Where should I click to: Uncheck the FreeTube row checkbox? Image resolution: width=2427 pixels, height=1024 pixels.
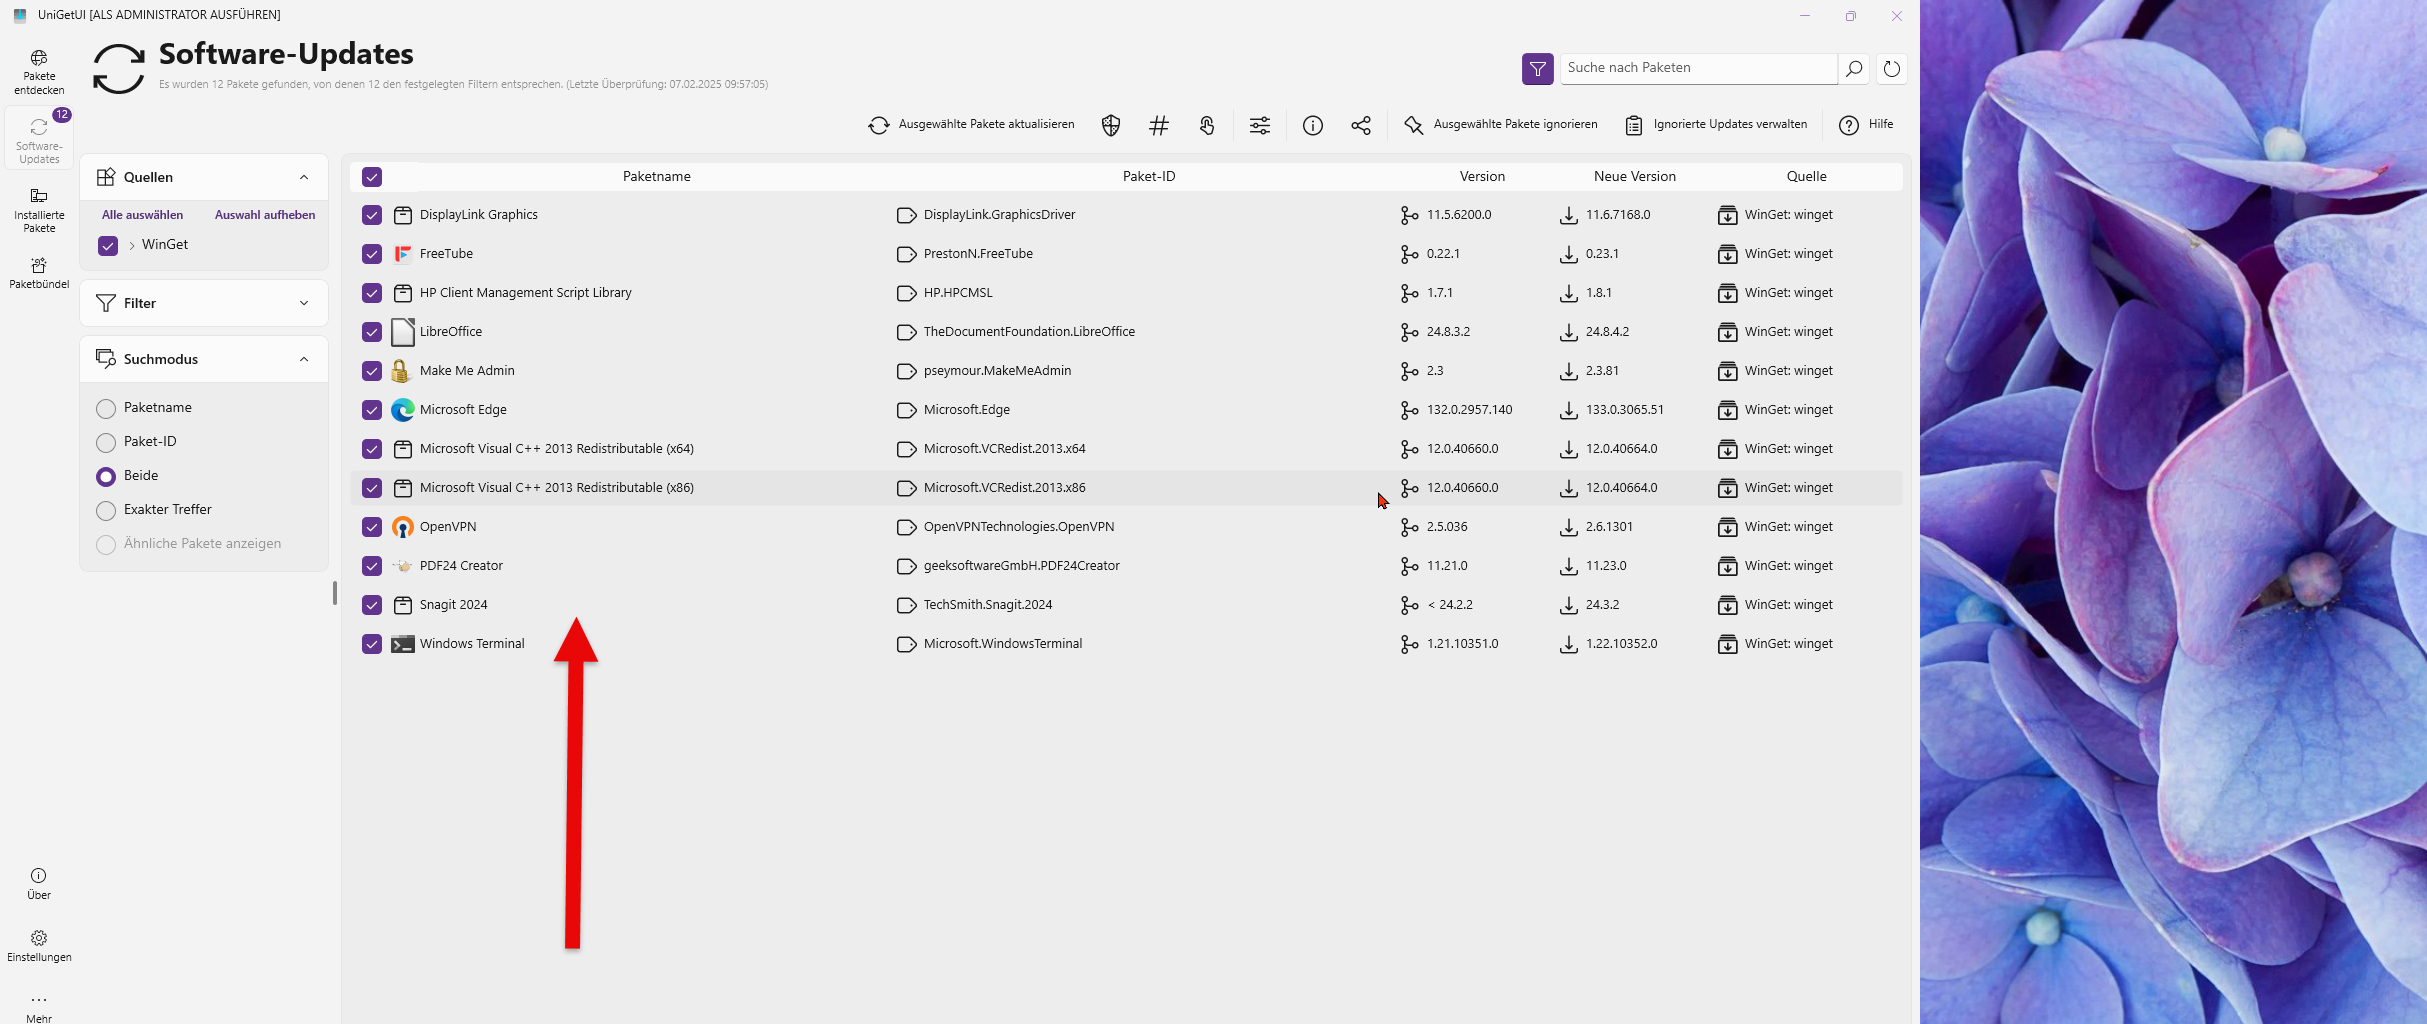coord(372,254)
